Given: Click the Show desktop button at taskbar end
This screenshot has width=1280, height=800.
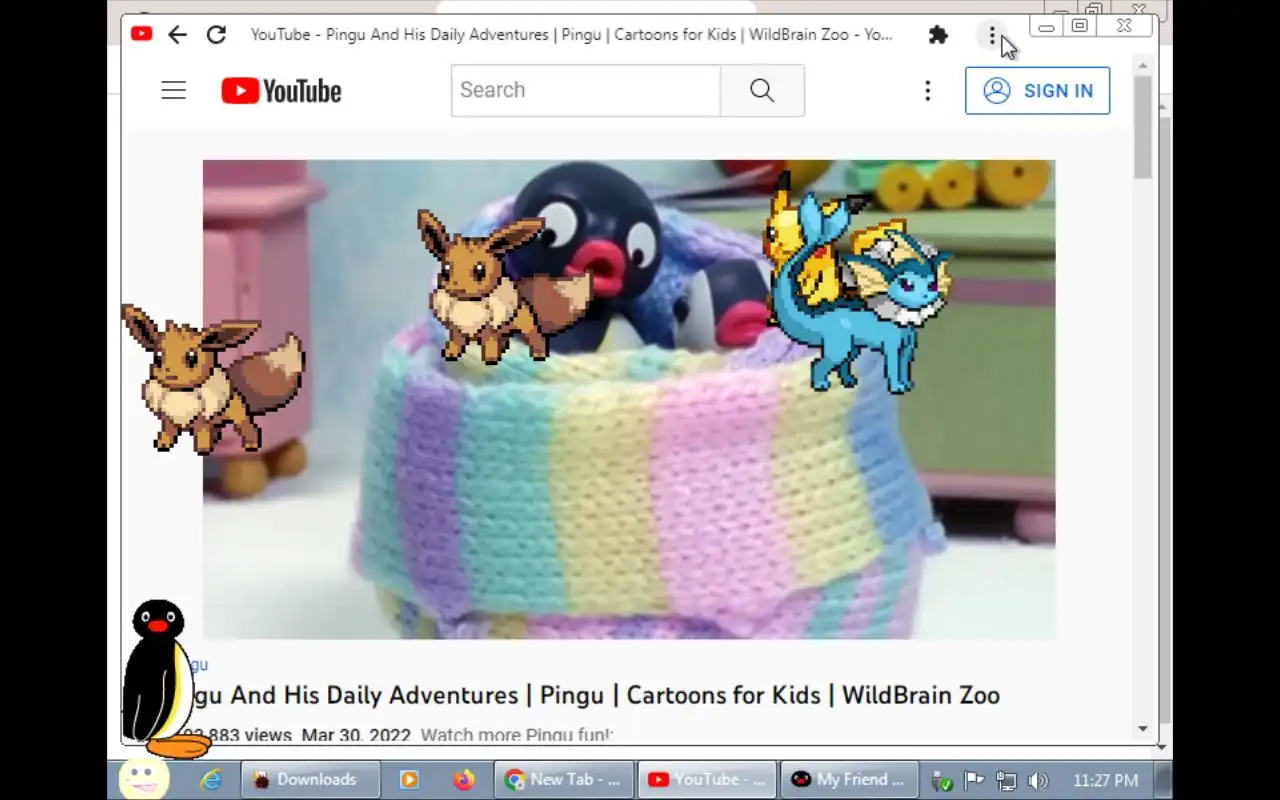Looking at the screenshot, I should (x=1163, y=780).
